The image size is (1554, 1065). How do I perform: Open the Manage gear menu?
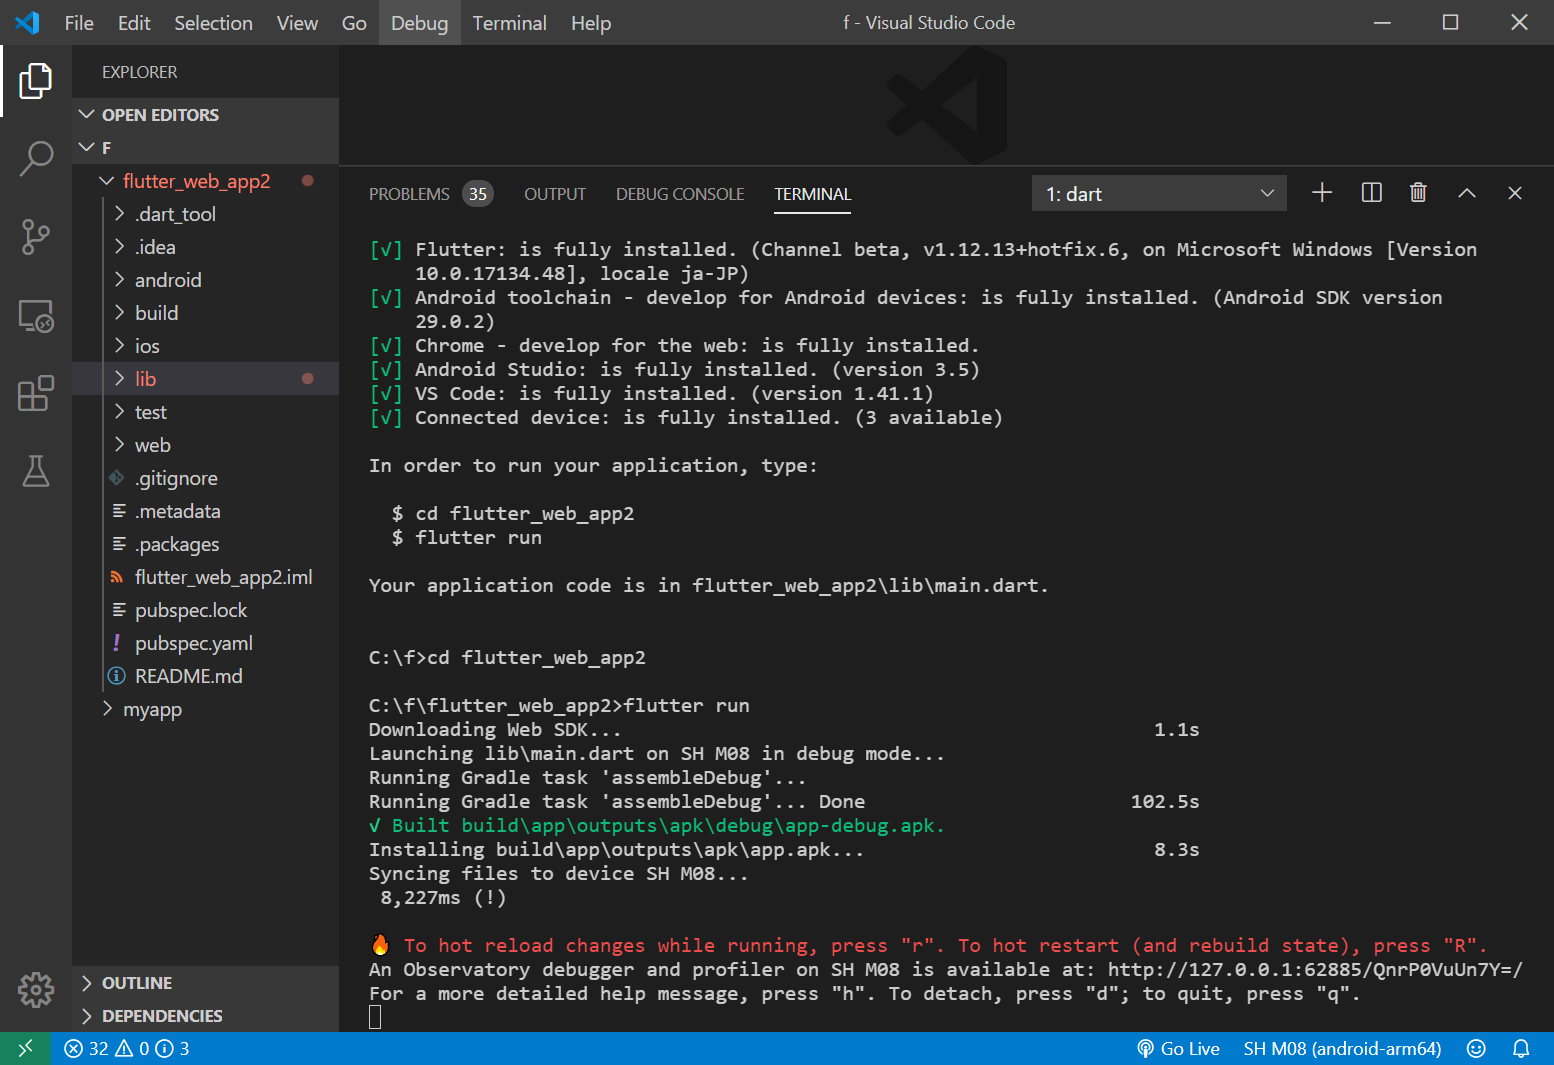click(x=36, y=989)
